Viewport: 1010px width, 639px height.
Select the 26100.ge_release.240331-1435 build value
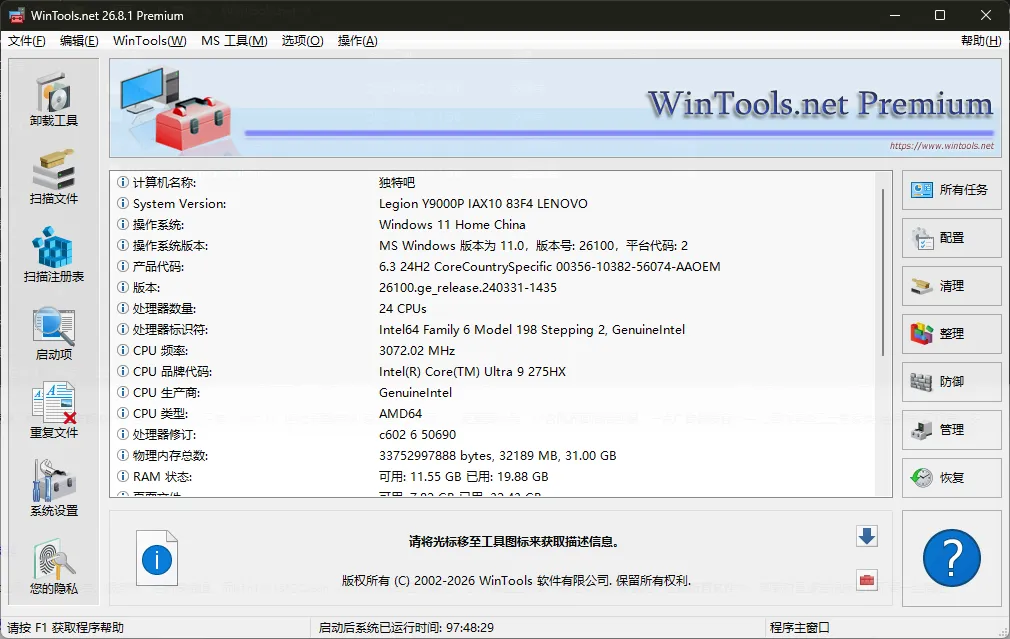coord(468,287)
